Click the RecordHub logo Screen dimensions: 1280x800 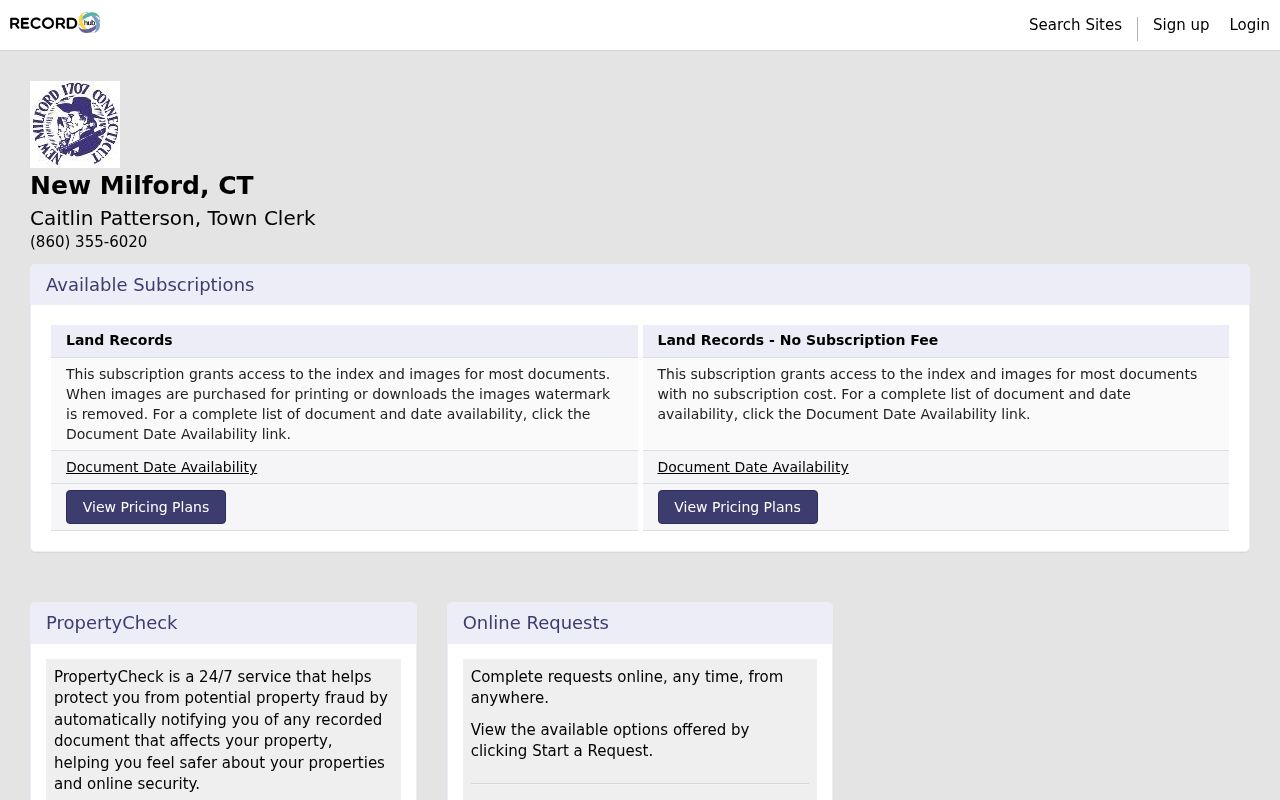pyautogui.click(x=55, y=23)
